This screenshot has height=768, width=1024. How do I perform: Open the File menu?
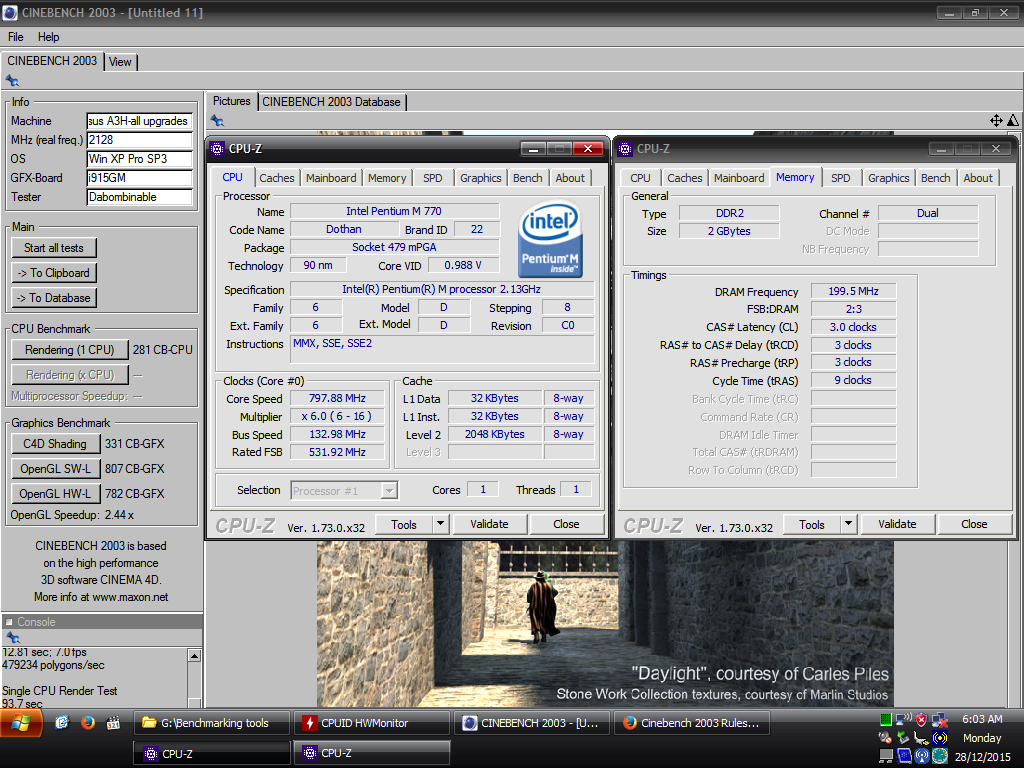click(16, 37)
